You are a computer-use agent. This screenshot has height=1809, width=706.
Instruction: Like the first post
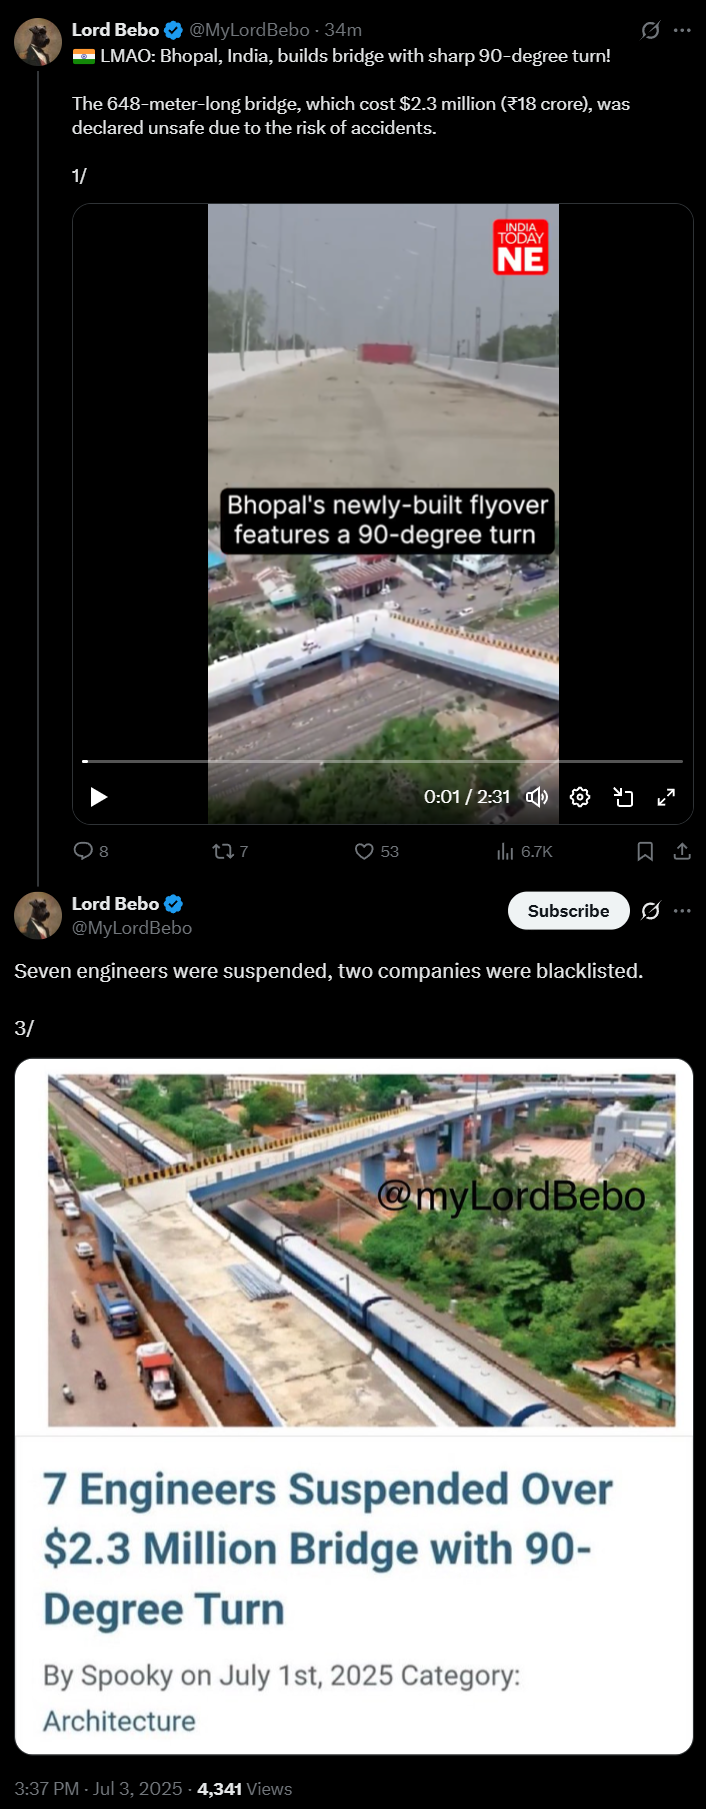[376, 851]
